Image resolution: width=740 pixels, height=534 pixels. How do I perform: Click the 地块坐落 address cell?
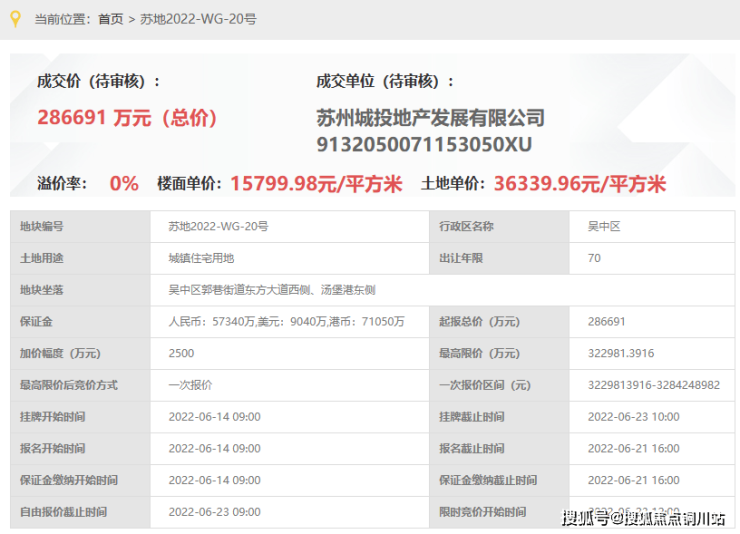coord(442,290)
